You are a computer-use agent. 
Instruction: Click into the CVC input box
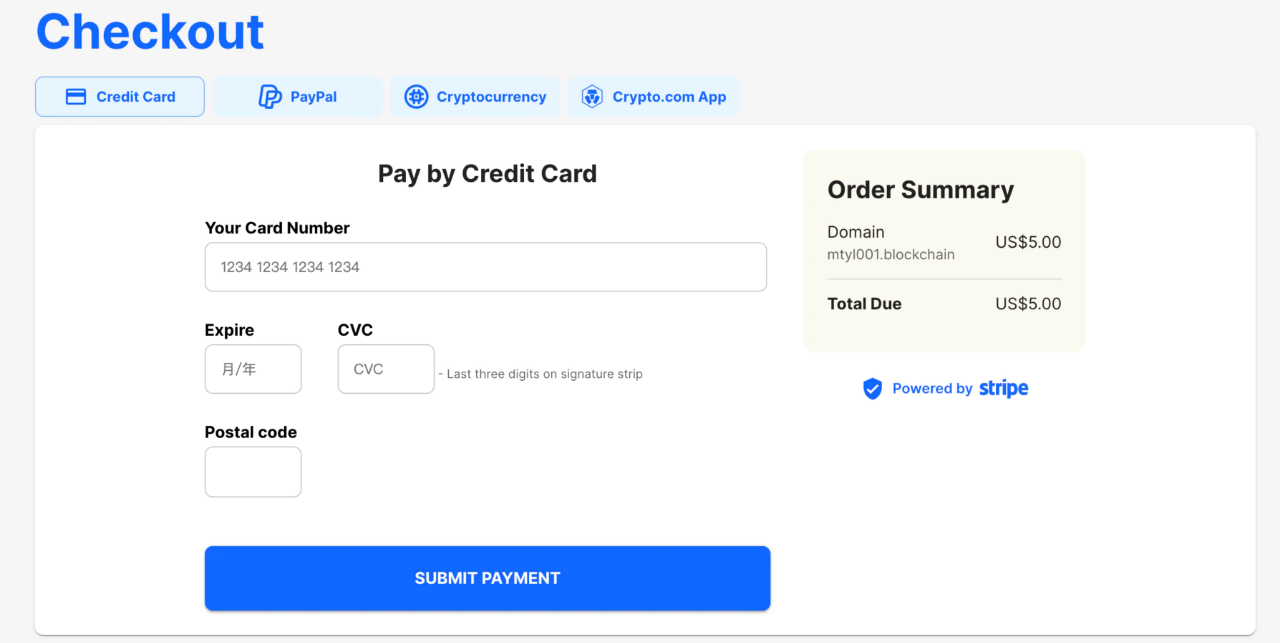386,369
